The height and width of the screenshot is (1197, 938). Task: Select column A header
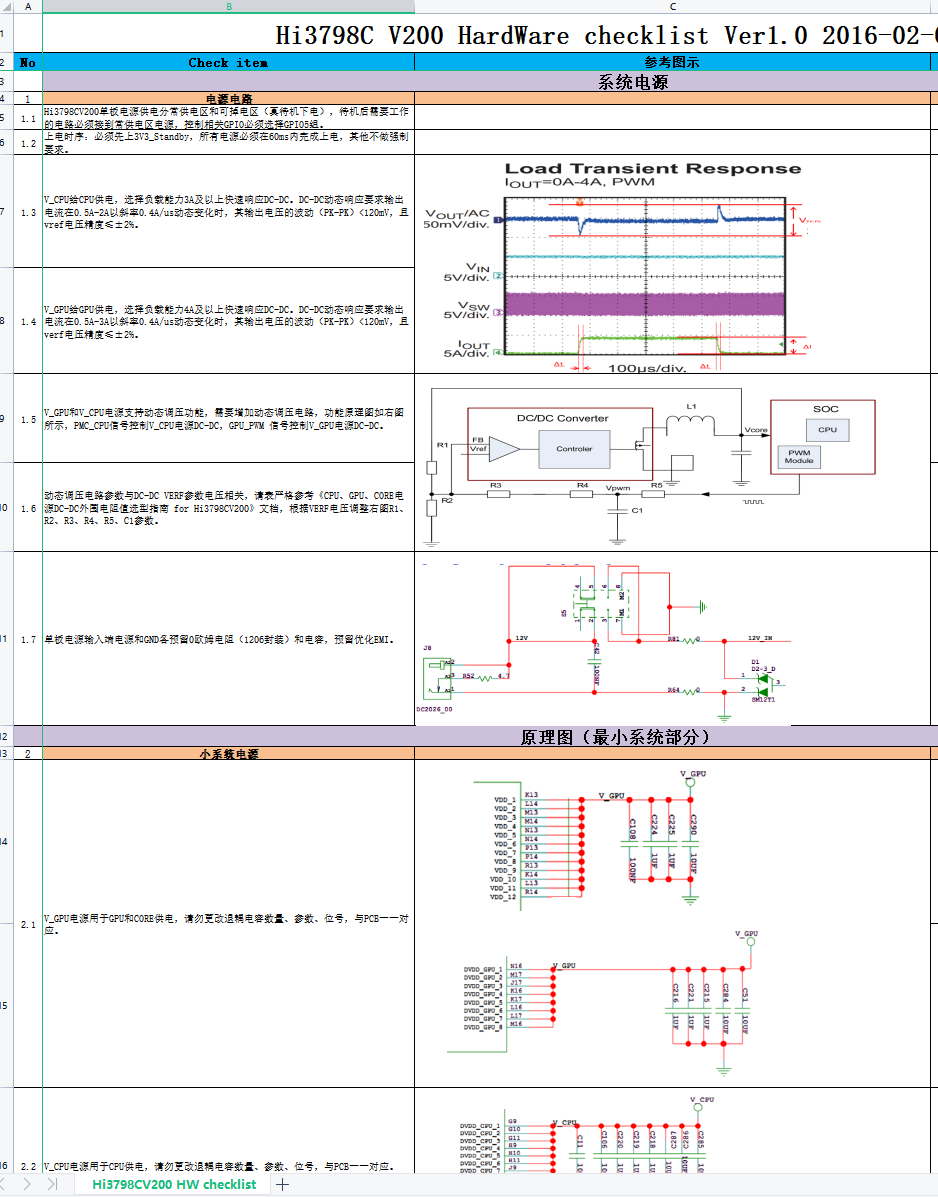(x=27, y=7)
